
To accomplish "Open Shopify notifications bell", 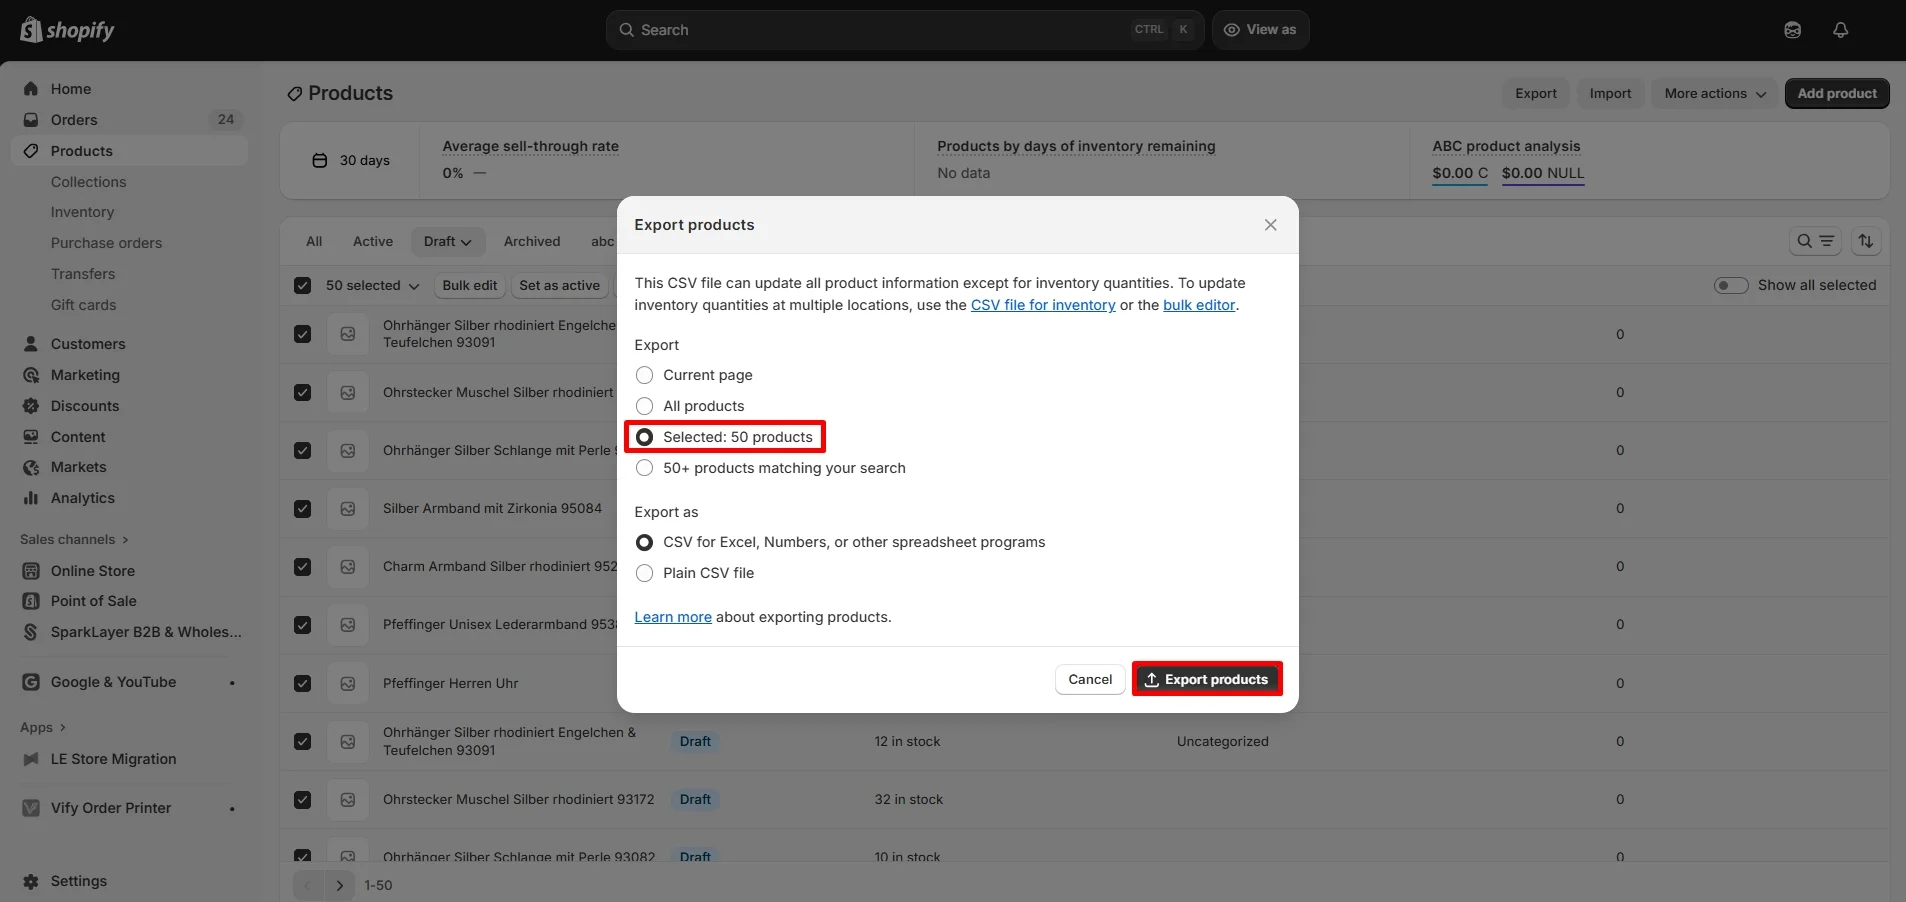I will [x=1840, y=29].
